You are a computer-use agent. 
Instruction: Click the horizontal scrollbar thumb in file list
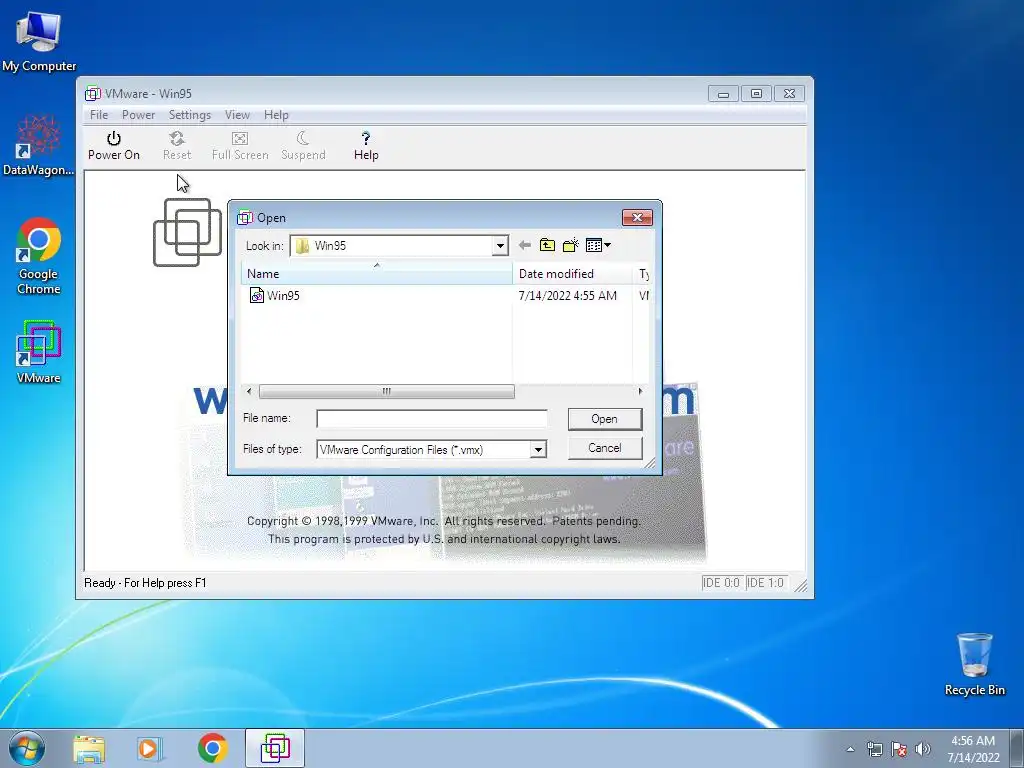pyautogui.click(x=387, y=391)
